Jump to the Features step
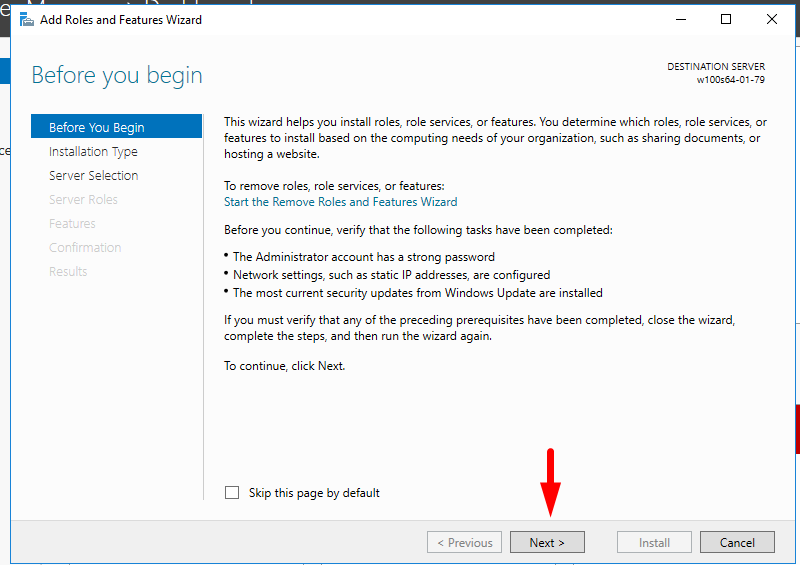 [x=72, y=224]
